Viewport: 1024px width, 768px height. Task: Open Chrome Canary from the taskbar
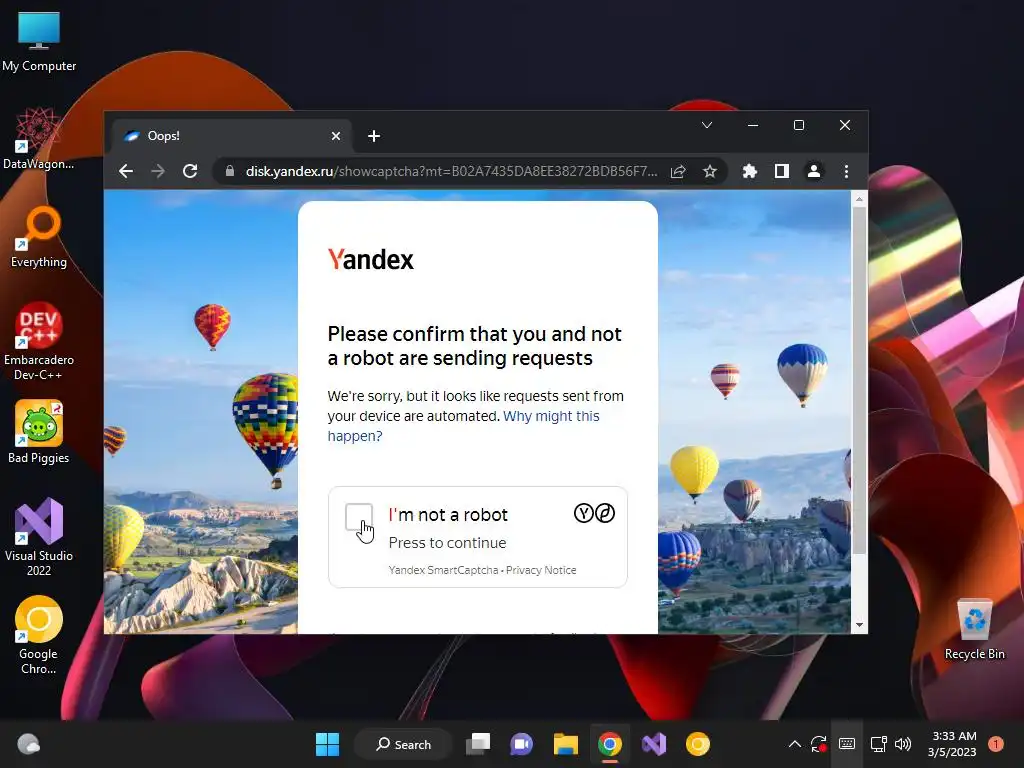697,744
